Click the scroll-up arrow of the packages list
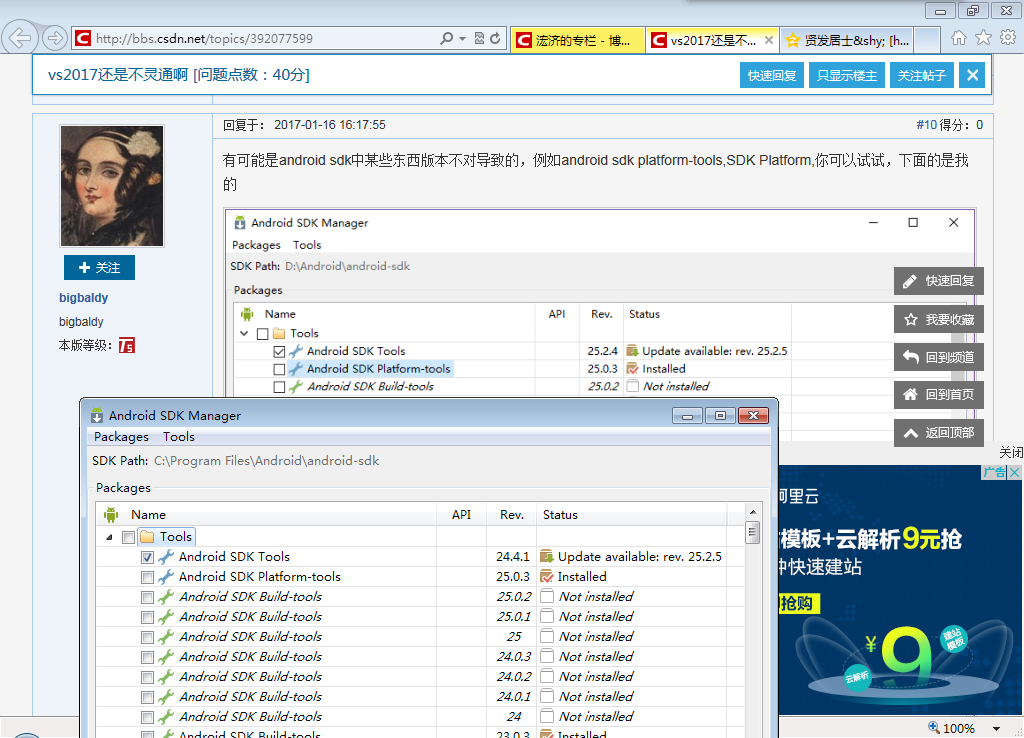Screen dimensions: 1024x738 752,513
